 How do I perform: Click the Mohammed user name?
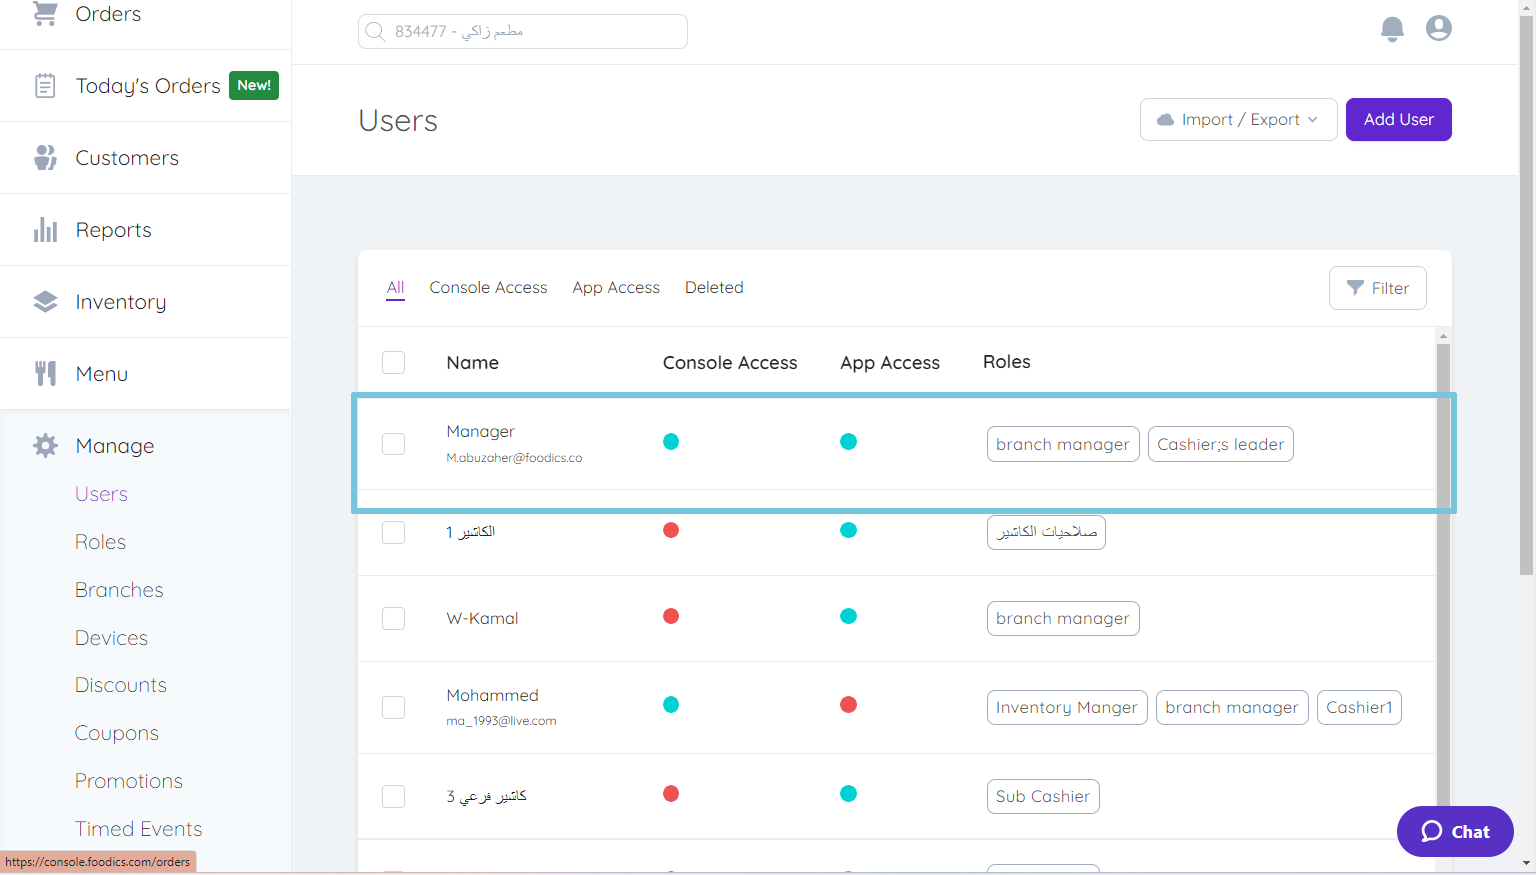(492, 695)
